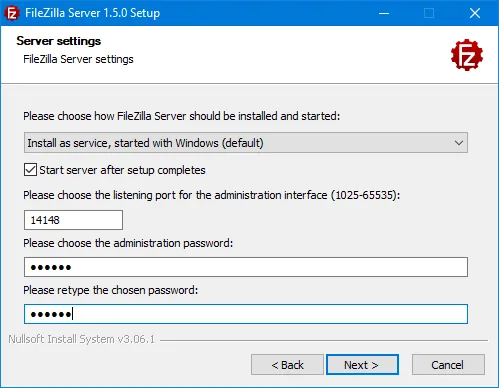Click the 'Start server after setup completes' label
The height and width of the screenshot is (388, 499).
(122, 170)
